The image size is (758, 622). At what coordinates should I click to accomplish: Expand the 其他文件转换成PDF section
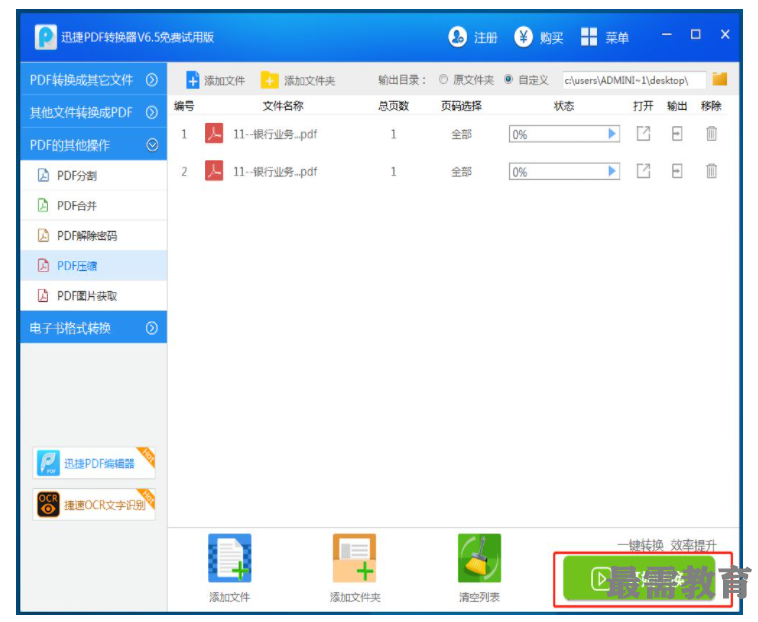click(x=94, y=112)
